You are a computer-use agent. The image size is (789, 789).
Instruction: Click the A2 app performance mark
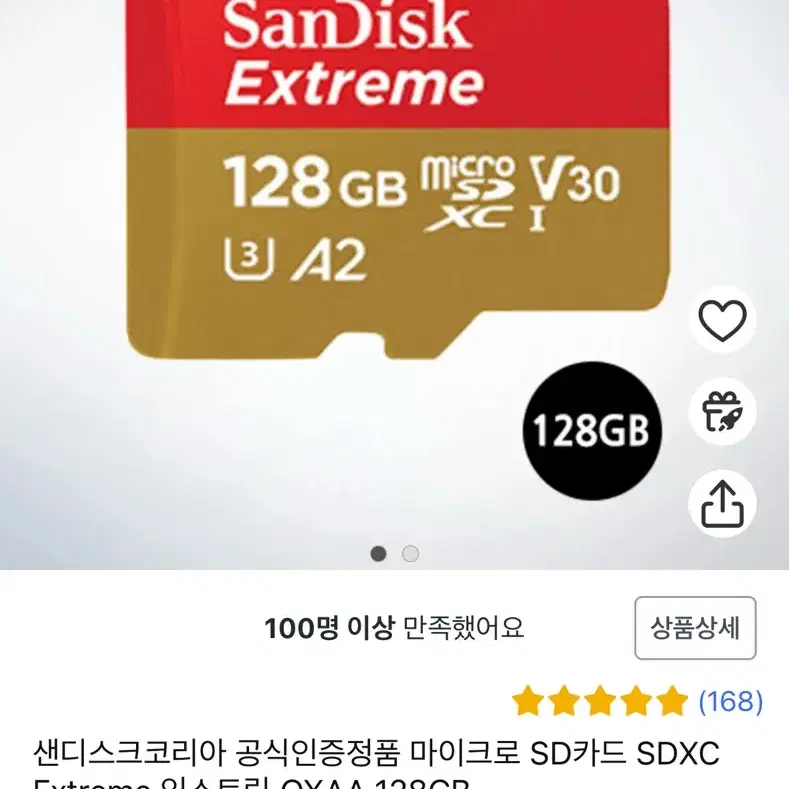[330, 260]
